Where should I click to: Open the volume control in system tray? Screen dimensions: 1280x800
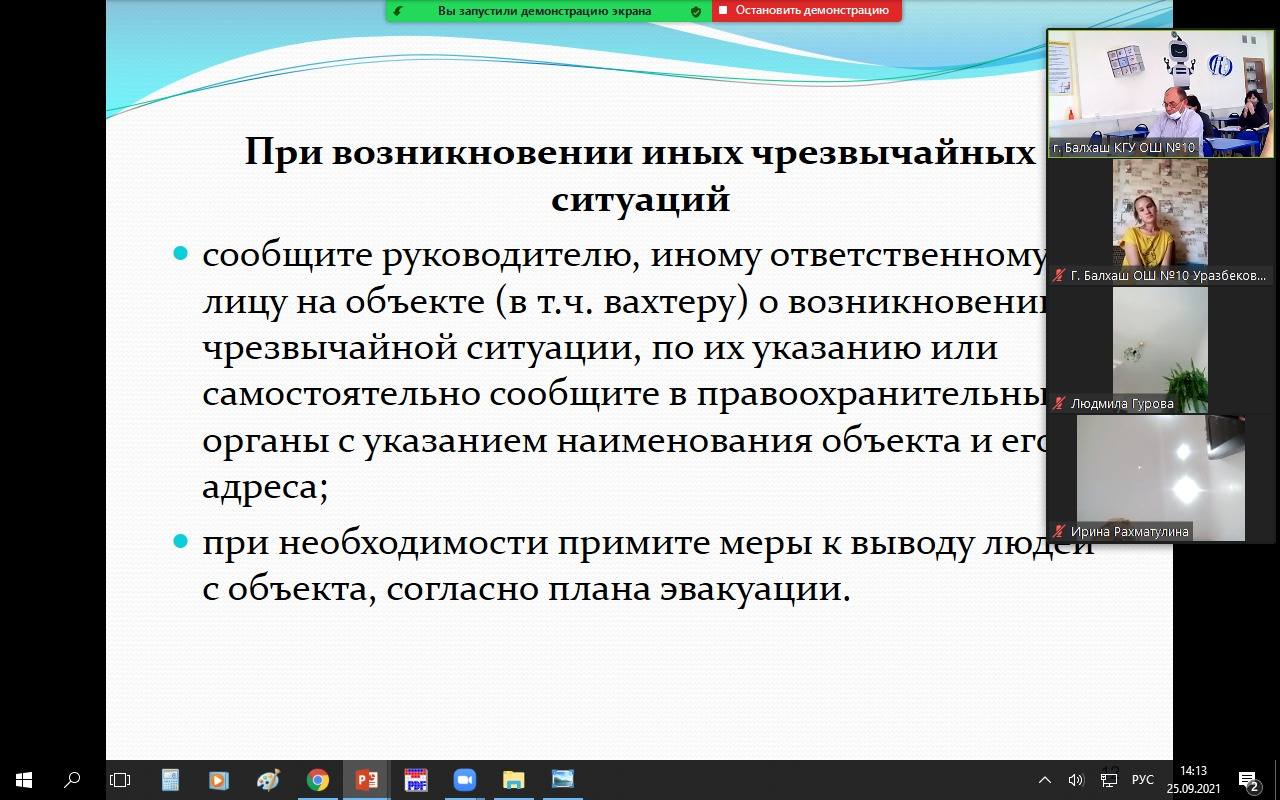pyautogui.click(x=1076, y=780)
